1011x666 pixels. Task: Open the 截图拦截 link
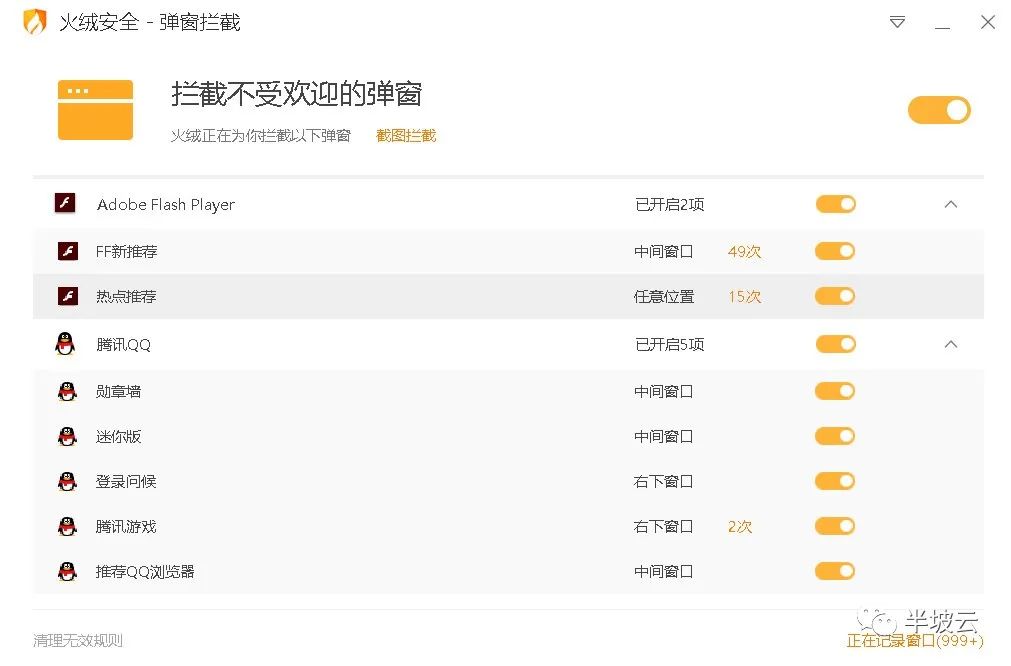coord(406,135)
